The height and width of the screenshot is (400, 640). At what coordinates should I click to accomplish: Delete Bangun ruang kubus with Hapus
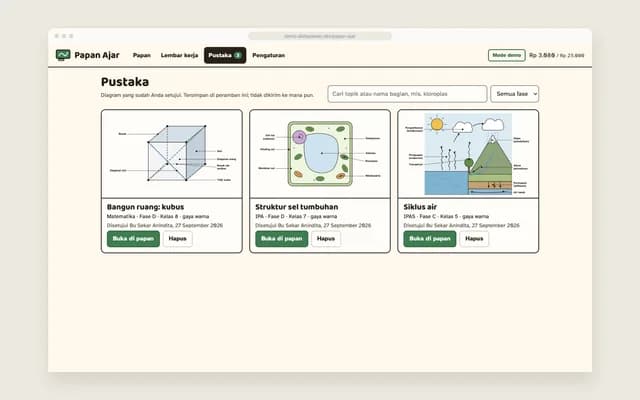click(x=178, y=239)
